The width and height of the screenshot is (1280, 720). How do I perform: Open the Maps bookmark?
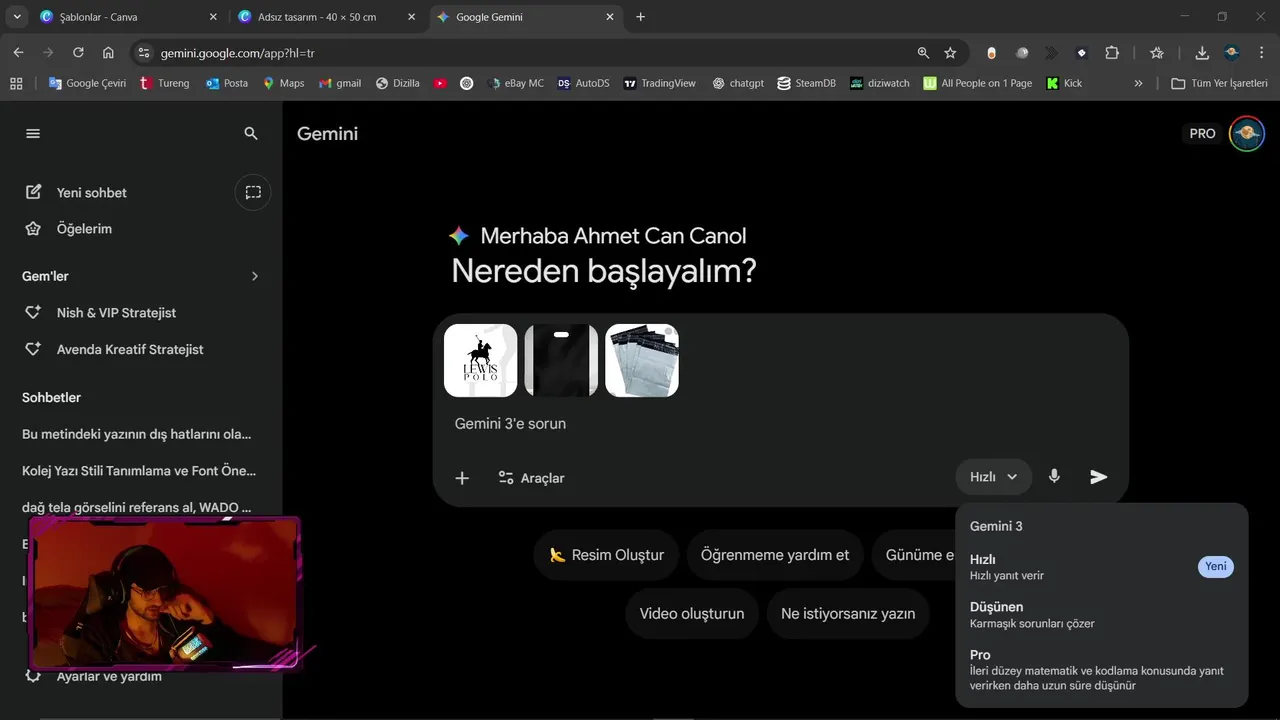click(283, 83)
